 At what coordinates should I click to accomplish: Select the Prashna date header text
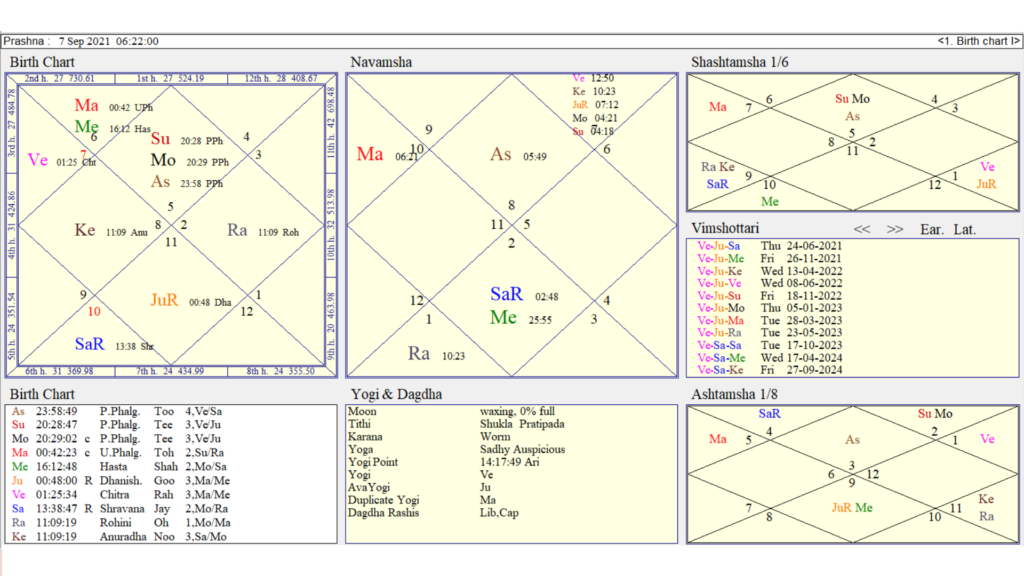[x=81, y=41]
